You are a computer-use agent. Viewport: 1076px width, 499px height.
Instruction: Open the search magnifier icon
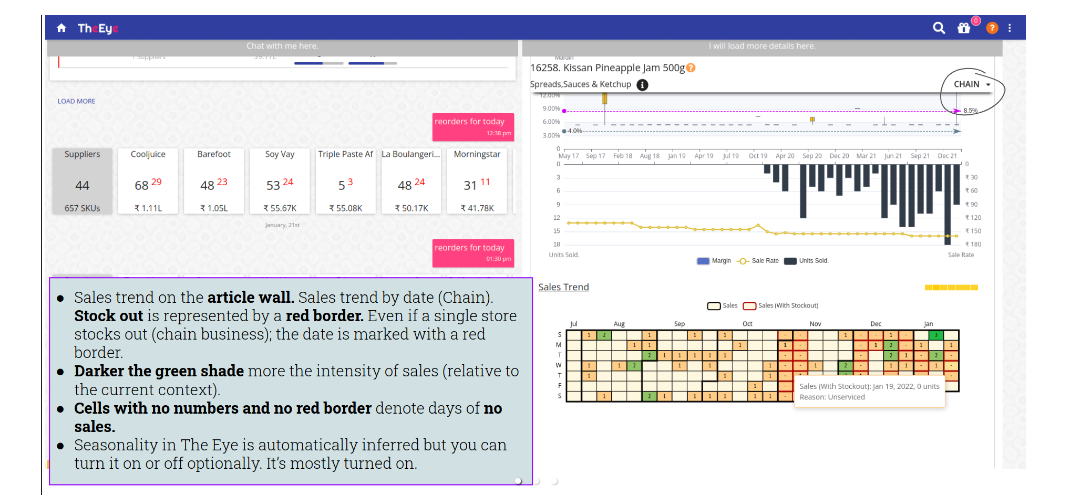939,28
